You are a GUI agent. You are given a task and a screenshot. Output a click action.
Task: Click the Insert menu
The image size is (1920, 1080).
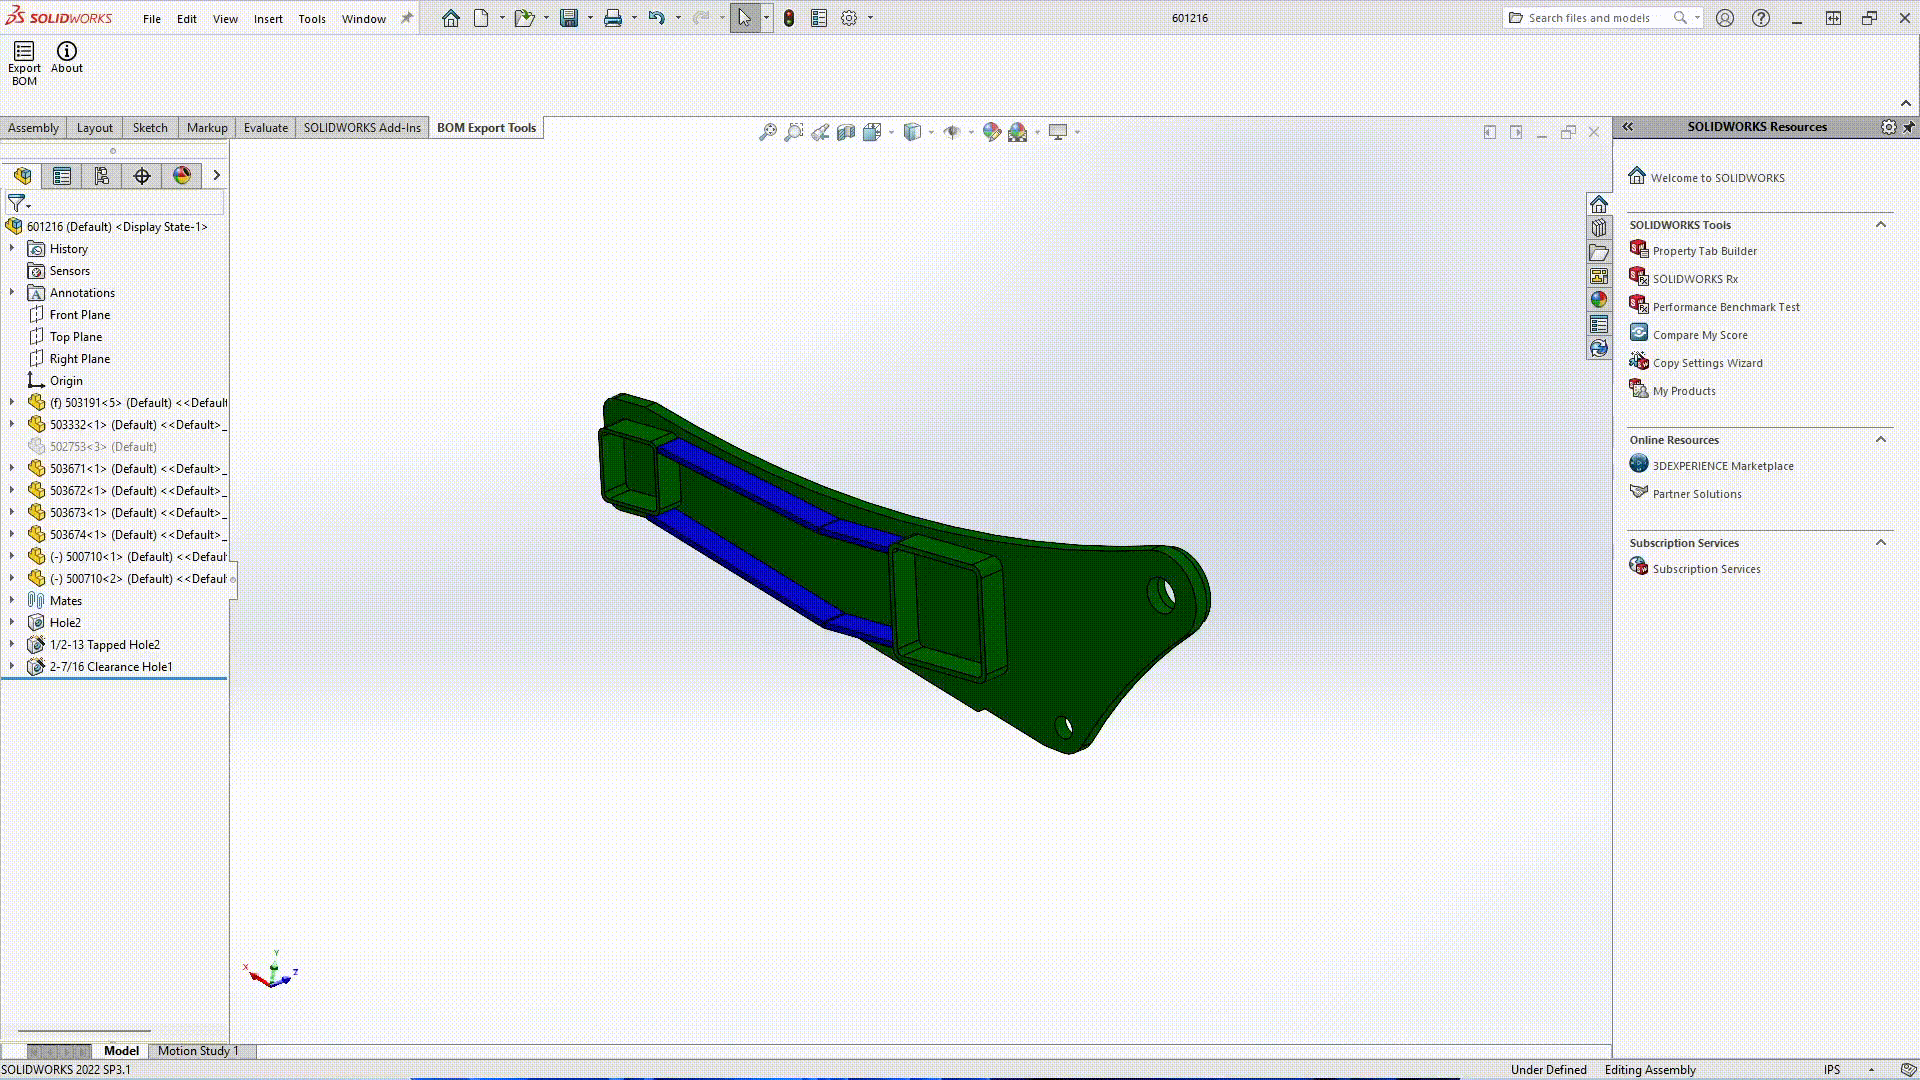[268, 18]
